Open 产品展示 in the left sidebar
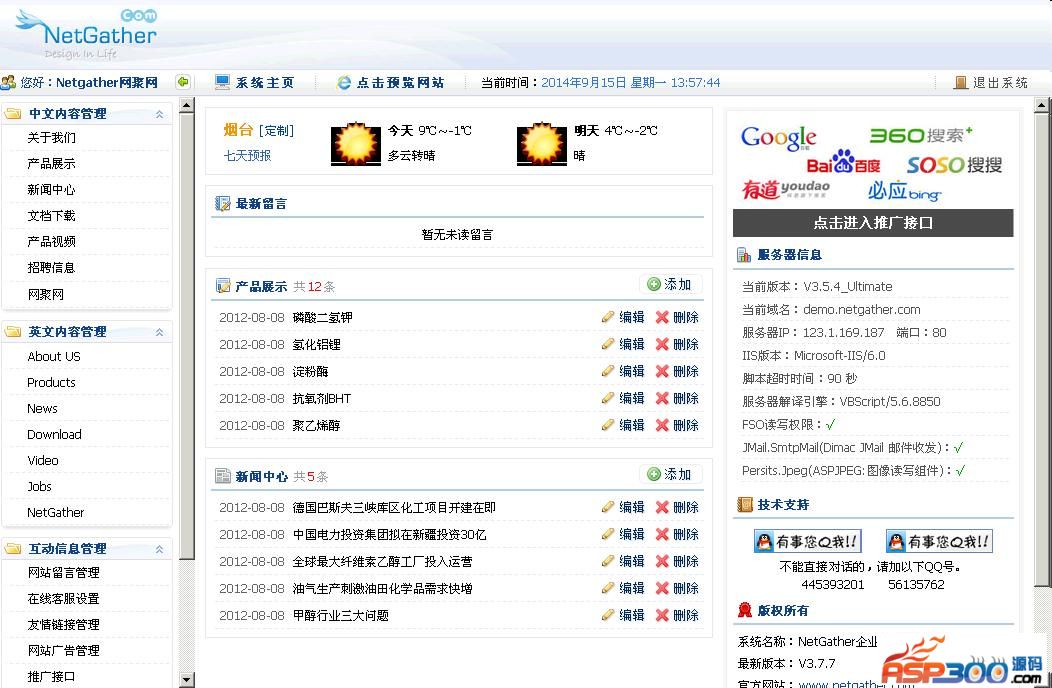Image resolution: width=1052 pixels, height=688 pixels. coord(52,164)
